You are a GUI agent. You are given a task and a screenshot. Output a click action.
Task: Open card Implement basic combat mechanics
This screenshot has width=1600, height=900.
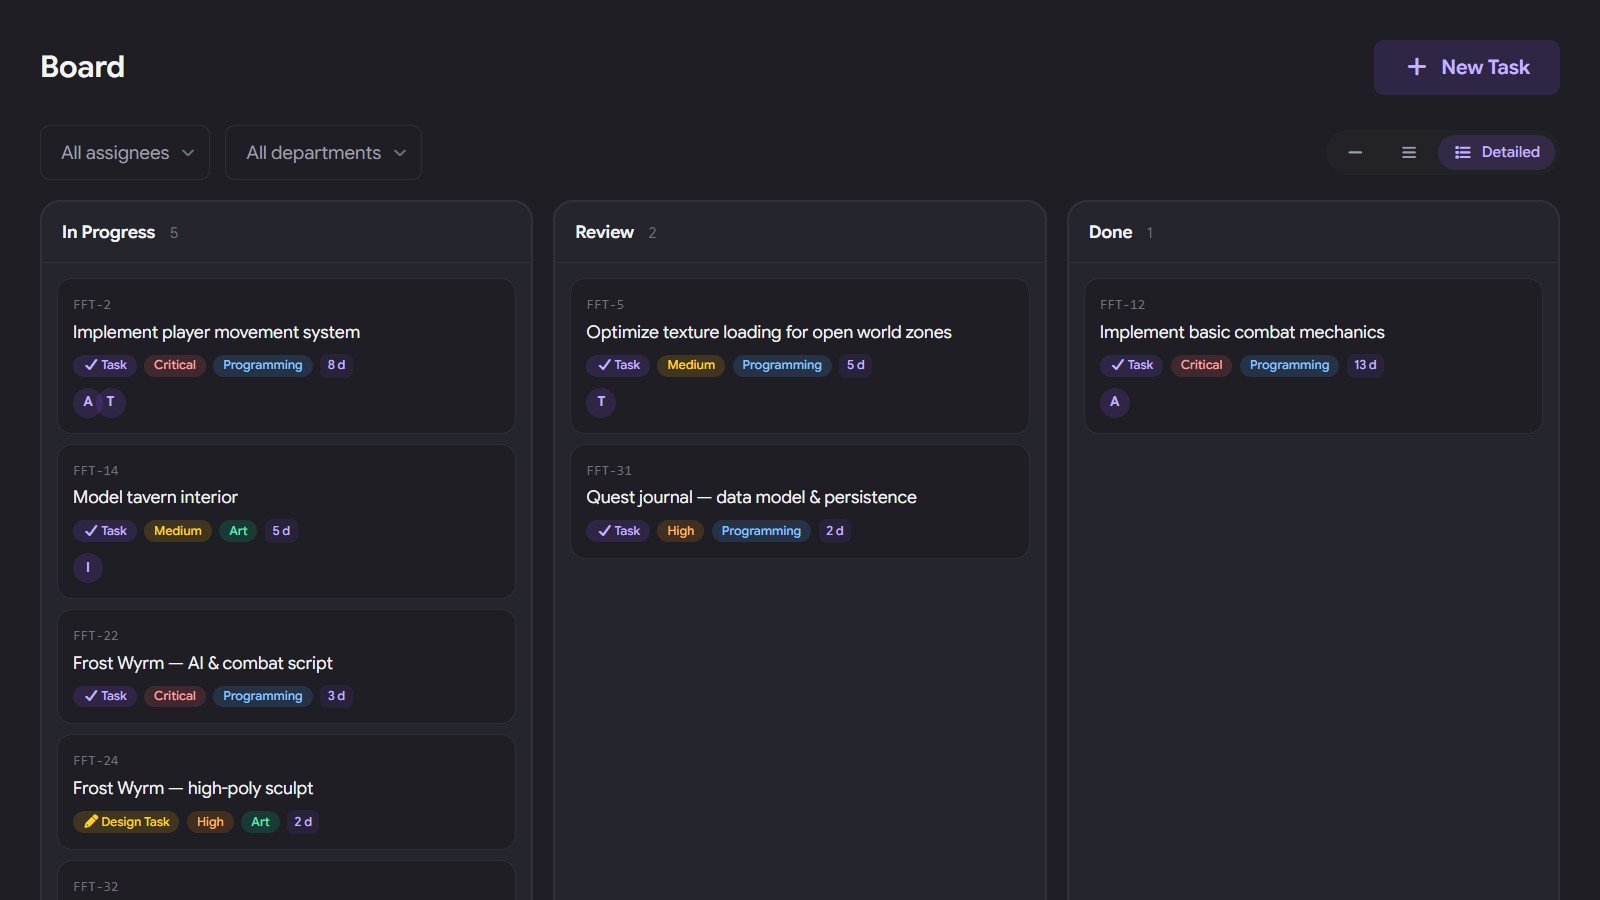[x=1313, y=355]
